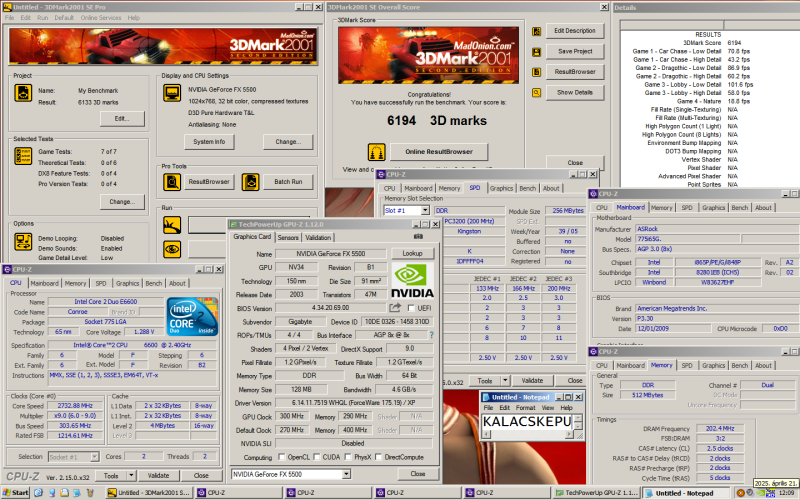Click into the Notepad text area with KALACSKEPU
The image size is (800, 500).
tap(528, 422)
